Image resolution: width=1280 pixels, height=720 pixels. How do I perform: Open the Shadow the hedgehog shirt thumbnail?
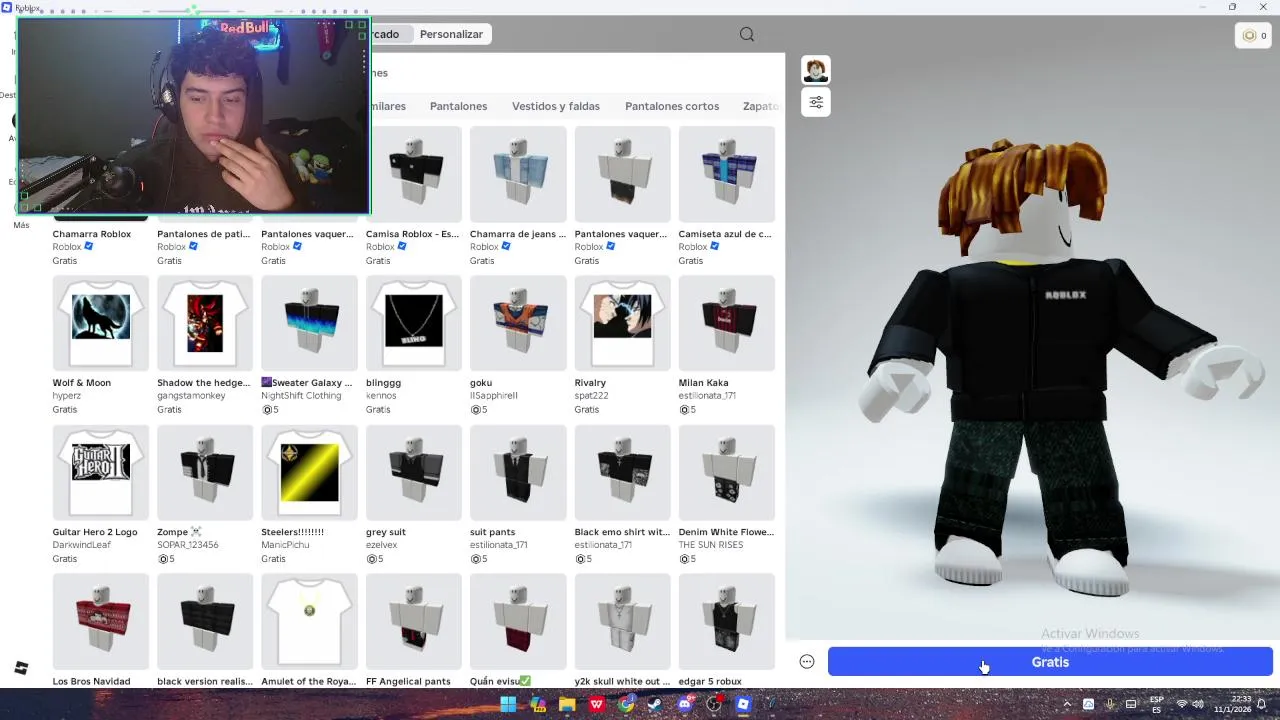[205, 323]
